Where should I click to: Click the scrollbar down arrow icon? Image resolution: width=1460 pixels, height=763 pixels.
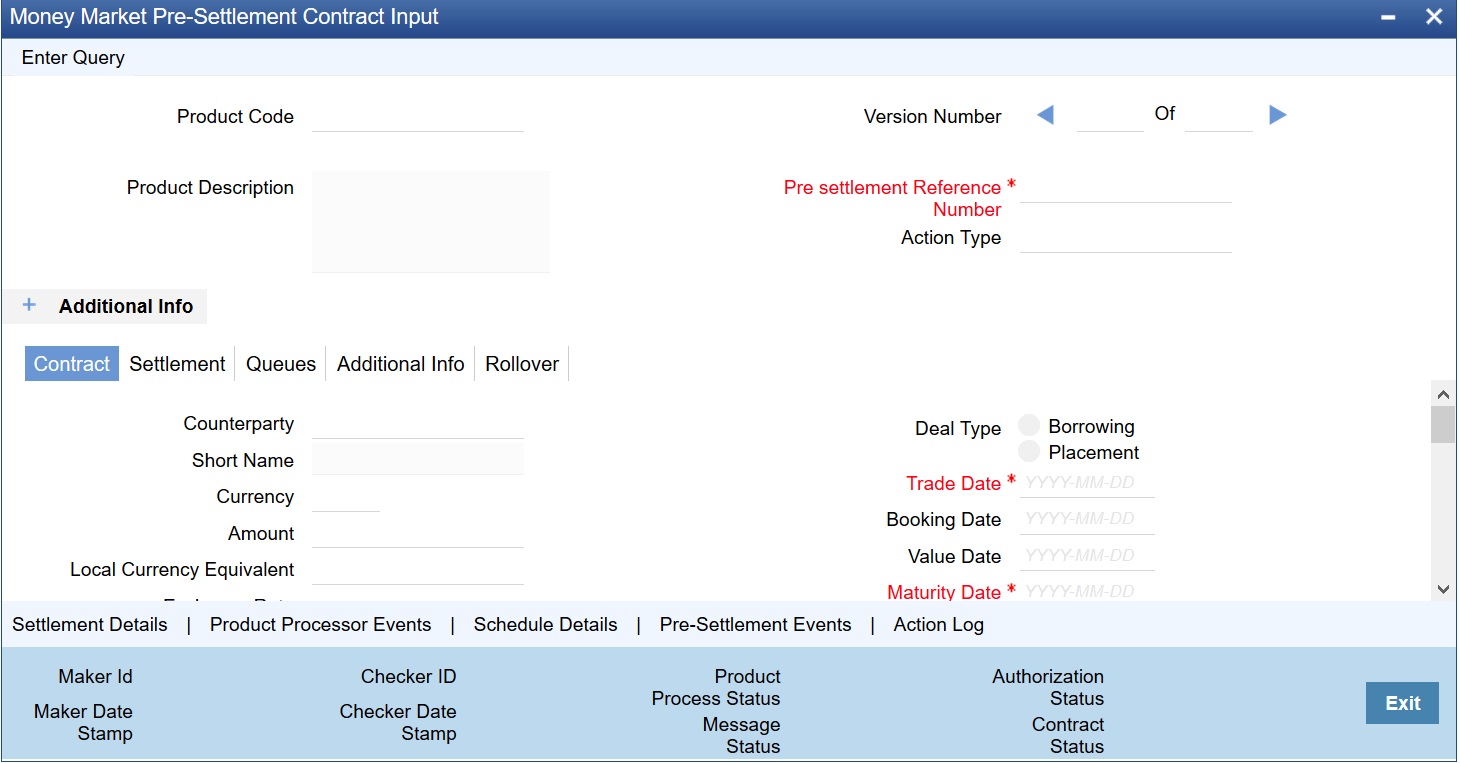coord(1443,589)
